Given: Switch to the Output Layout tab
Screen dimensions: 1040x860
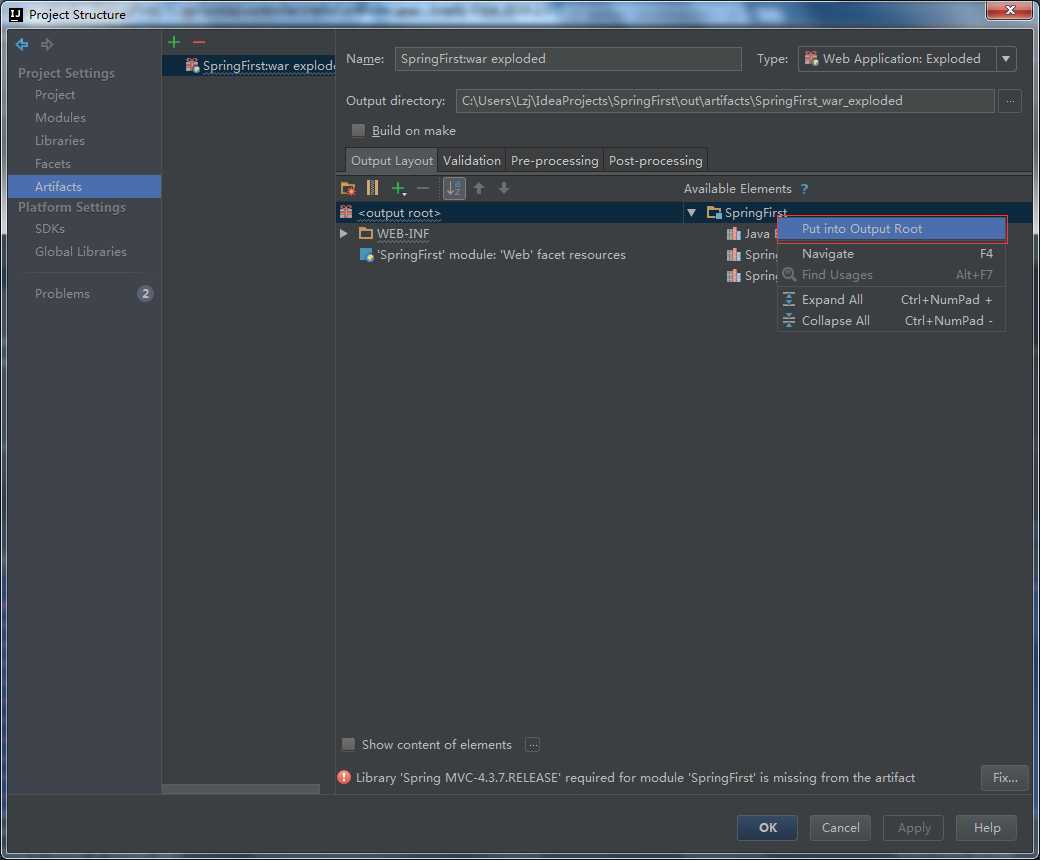Looking at the screenshot, I should 392,160.
